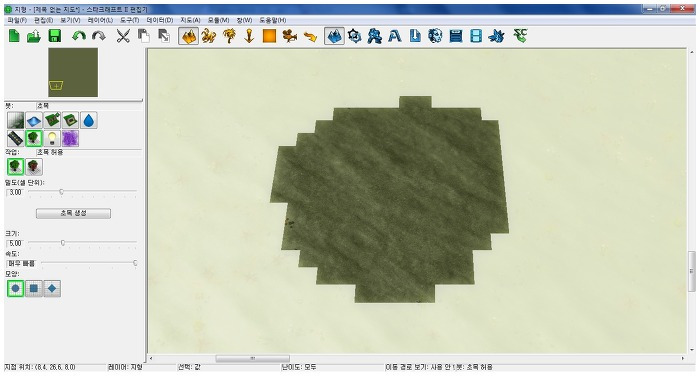Screen dimensions: 700x376
Task: Click the size value field 5.00
Action: click(x=15, y=243)
